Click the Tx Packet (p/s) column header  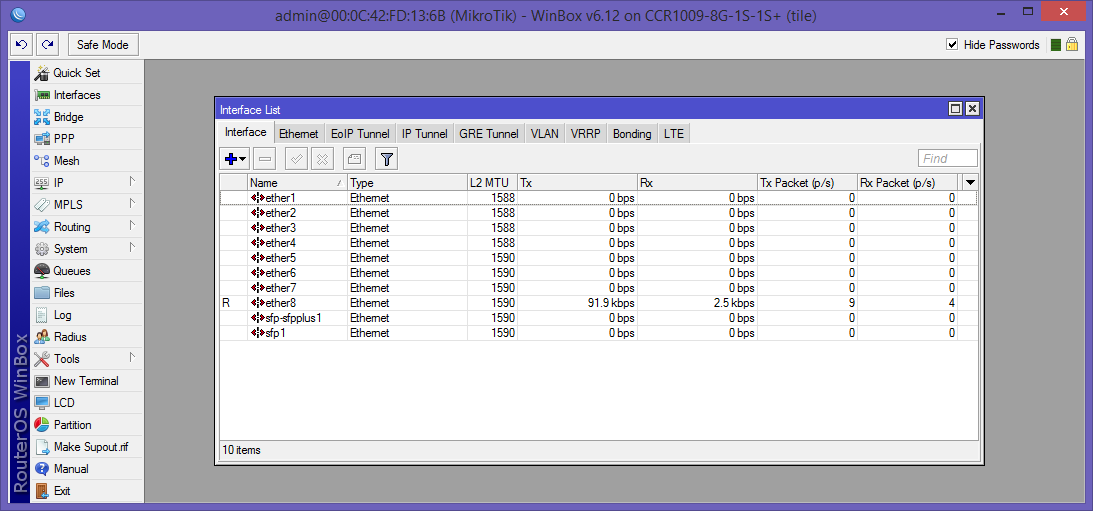(x=807, y=183)
